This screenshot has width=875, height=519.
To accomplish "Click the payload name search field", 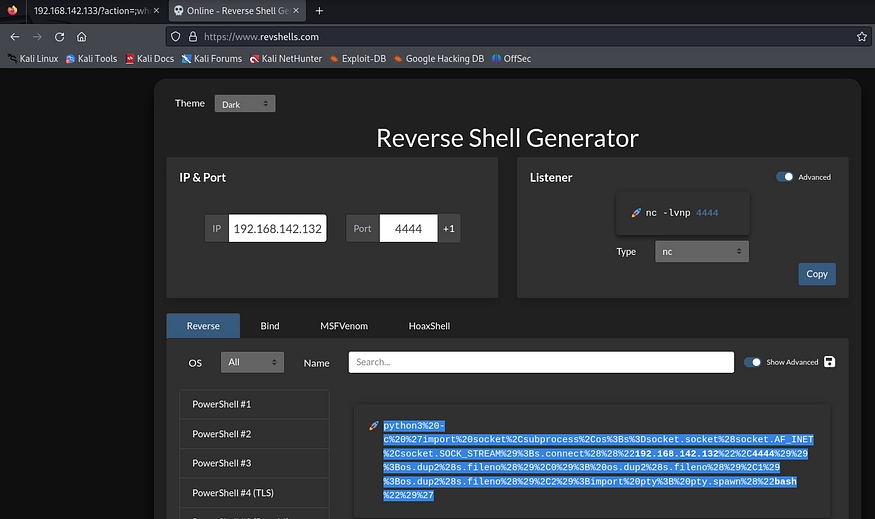I will (x=540, y=362).
